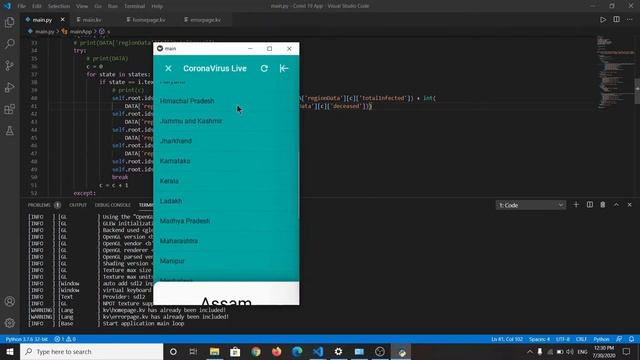Open the terminal selector dropdown '1: Code'
The width and height of the screenshot is (640, 360).
point(531,205)
